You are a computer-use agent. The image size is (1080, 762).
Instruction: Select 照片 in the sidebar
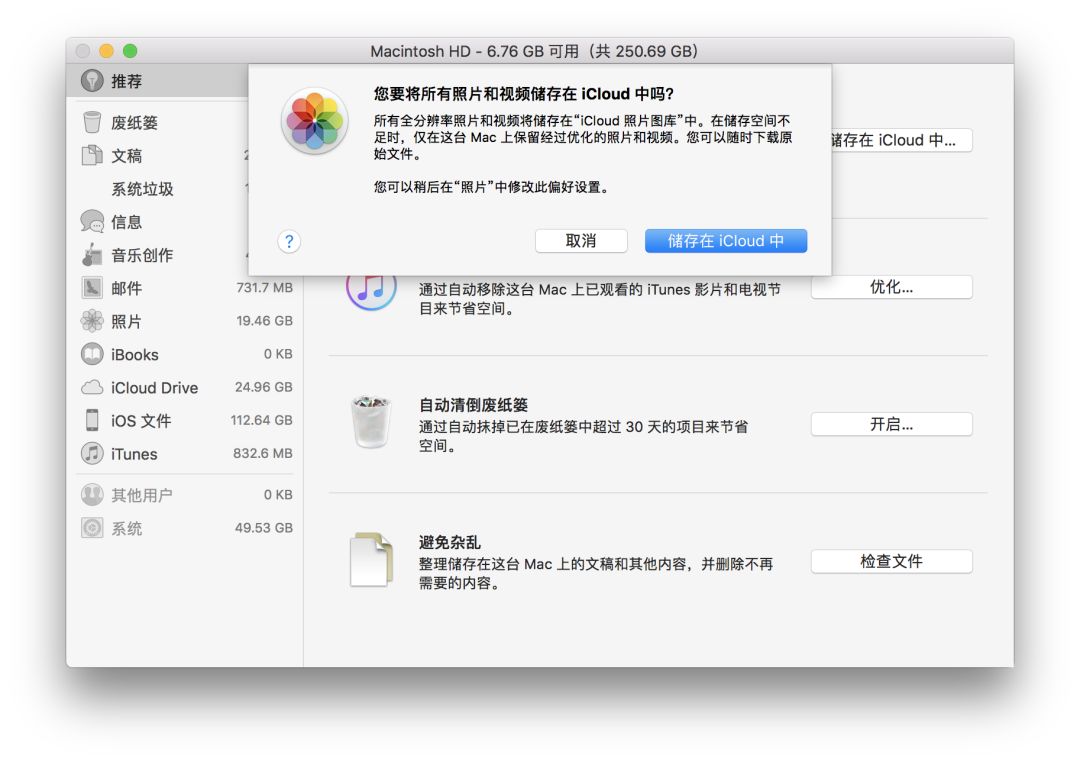127,321
